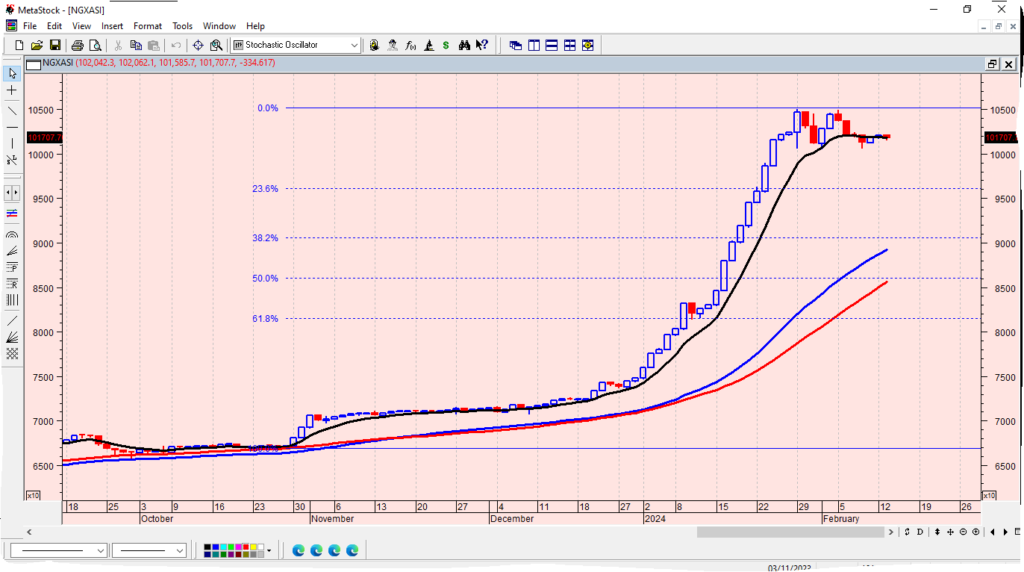Restore the NGXASI chart window
The image size is (1024, 572).
991,63
